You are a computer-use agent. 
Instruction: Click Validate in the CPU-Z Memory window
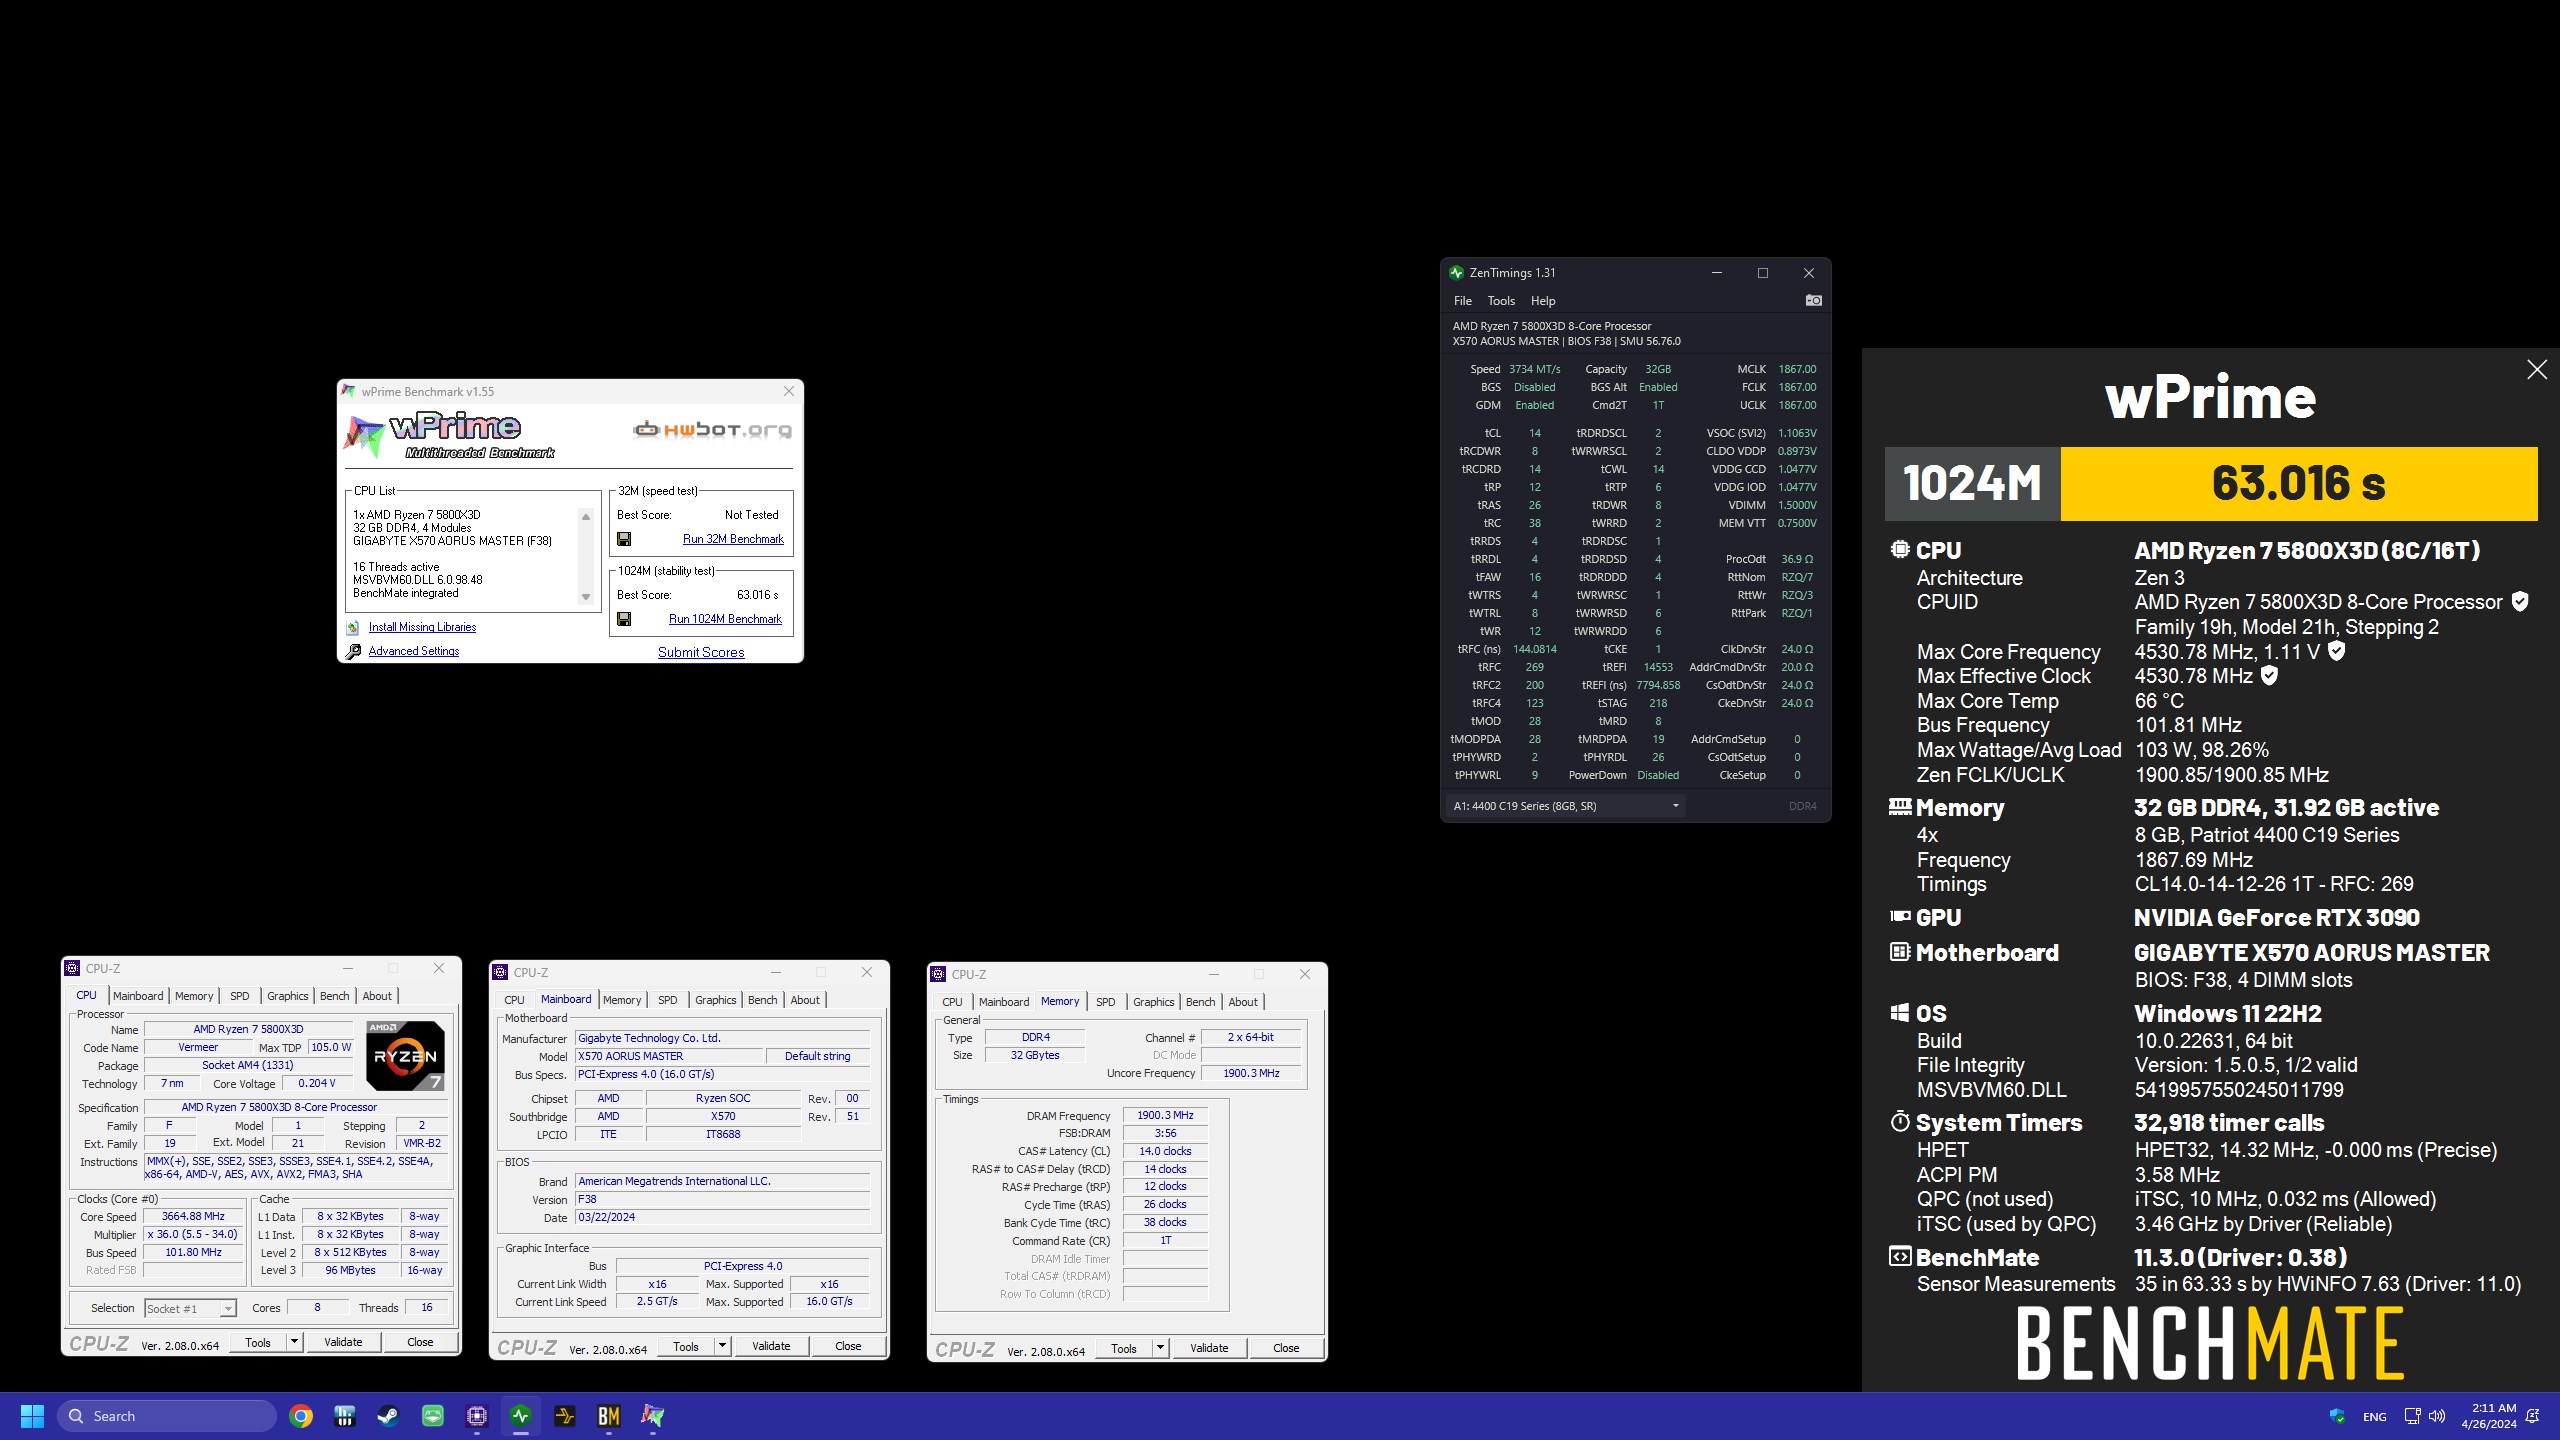tap(1209, 1348)
